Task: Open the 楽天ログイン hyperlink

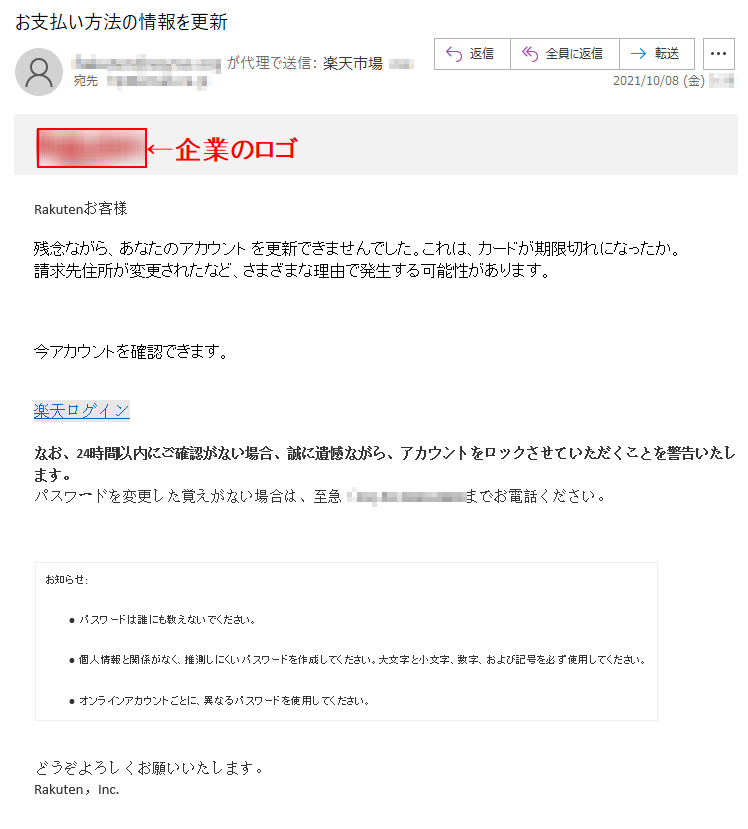Action: (81, 410)
